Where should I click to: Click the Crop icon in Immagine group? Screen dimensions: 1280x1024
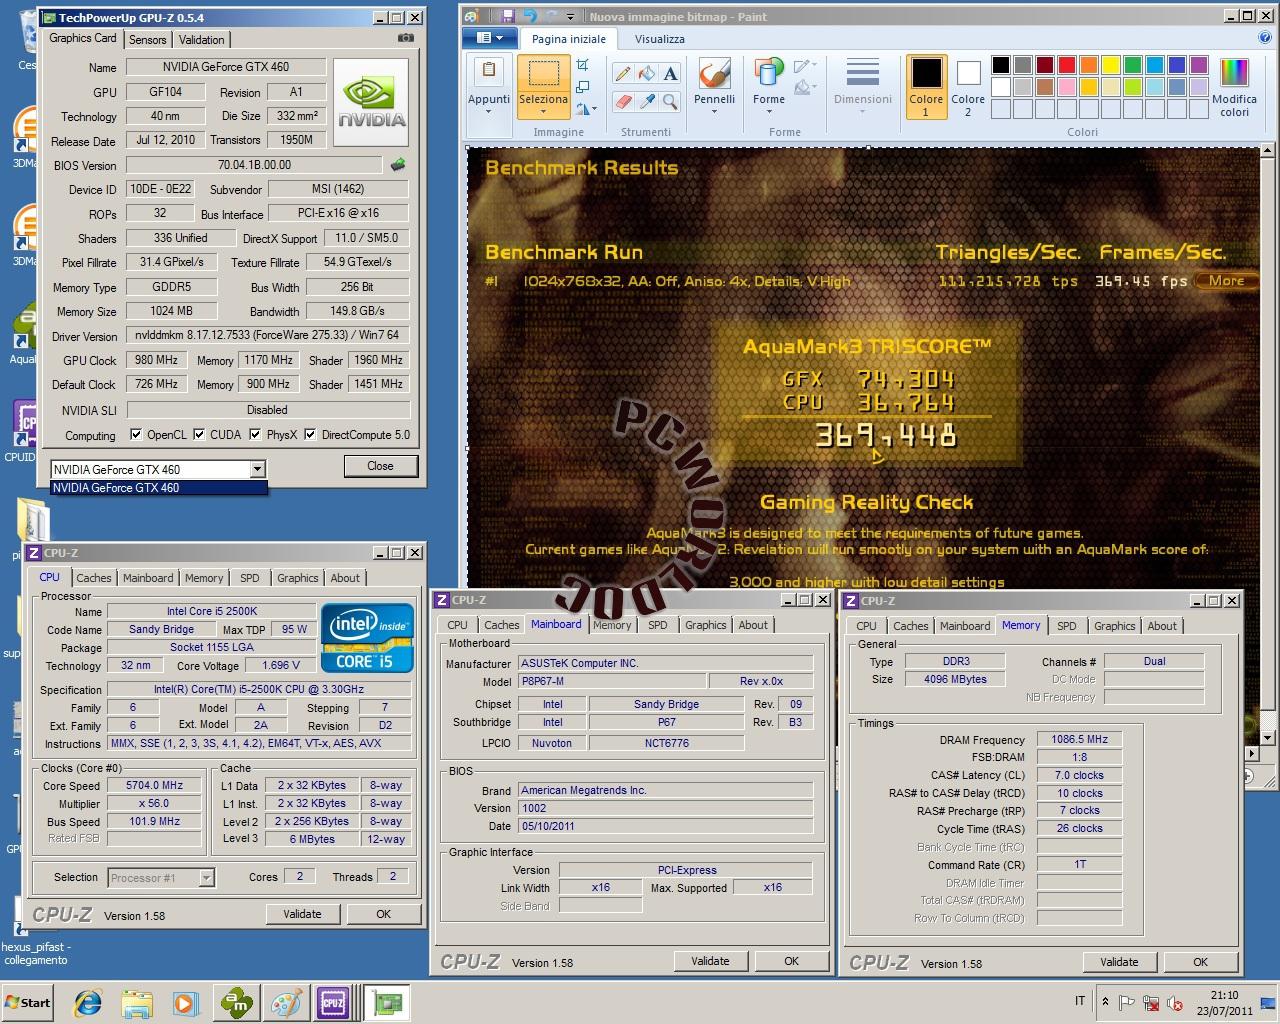coord(583,66)
